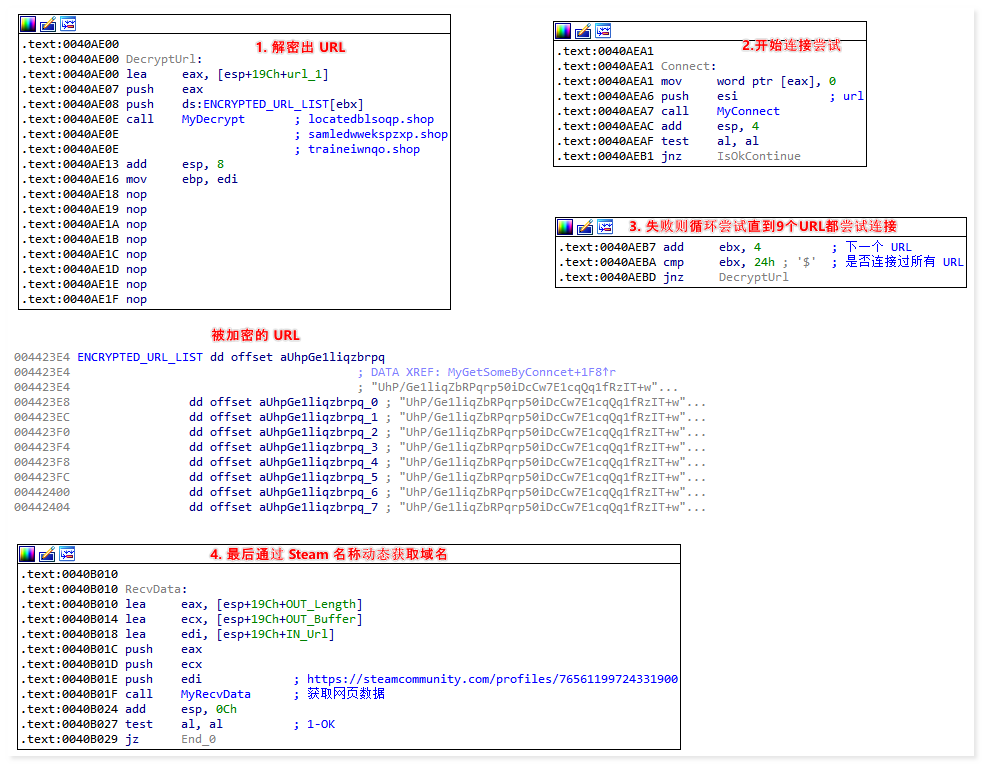Click the group nodes icon on DecryptUrl block
The image size is (982, 764).
[x=68, y=24]
